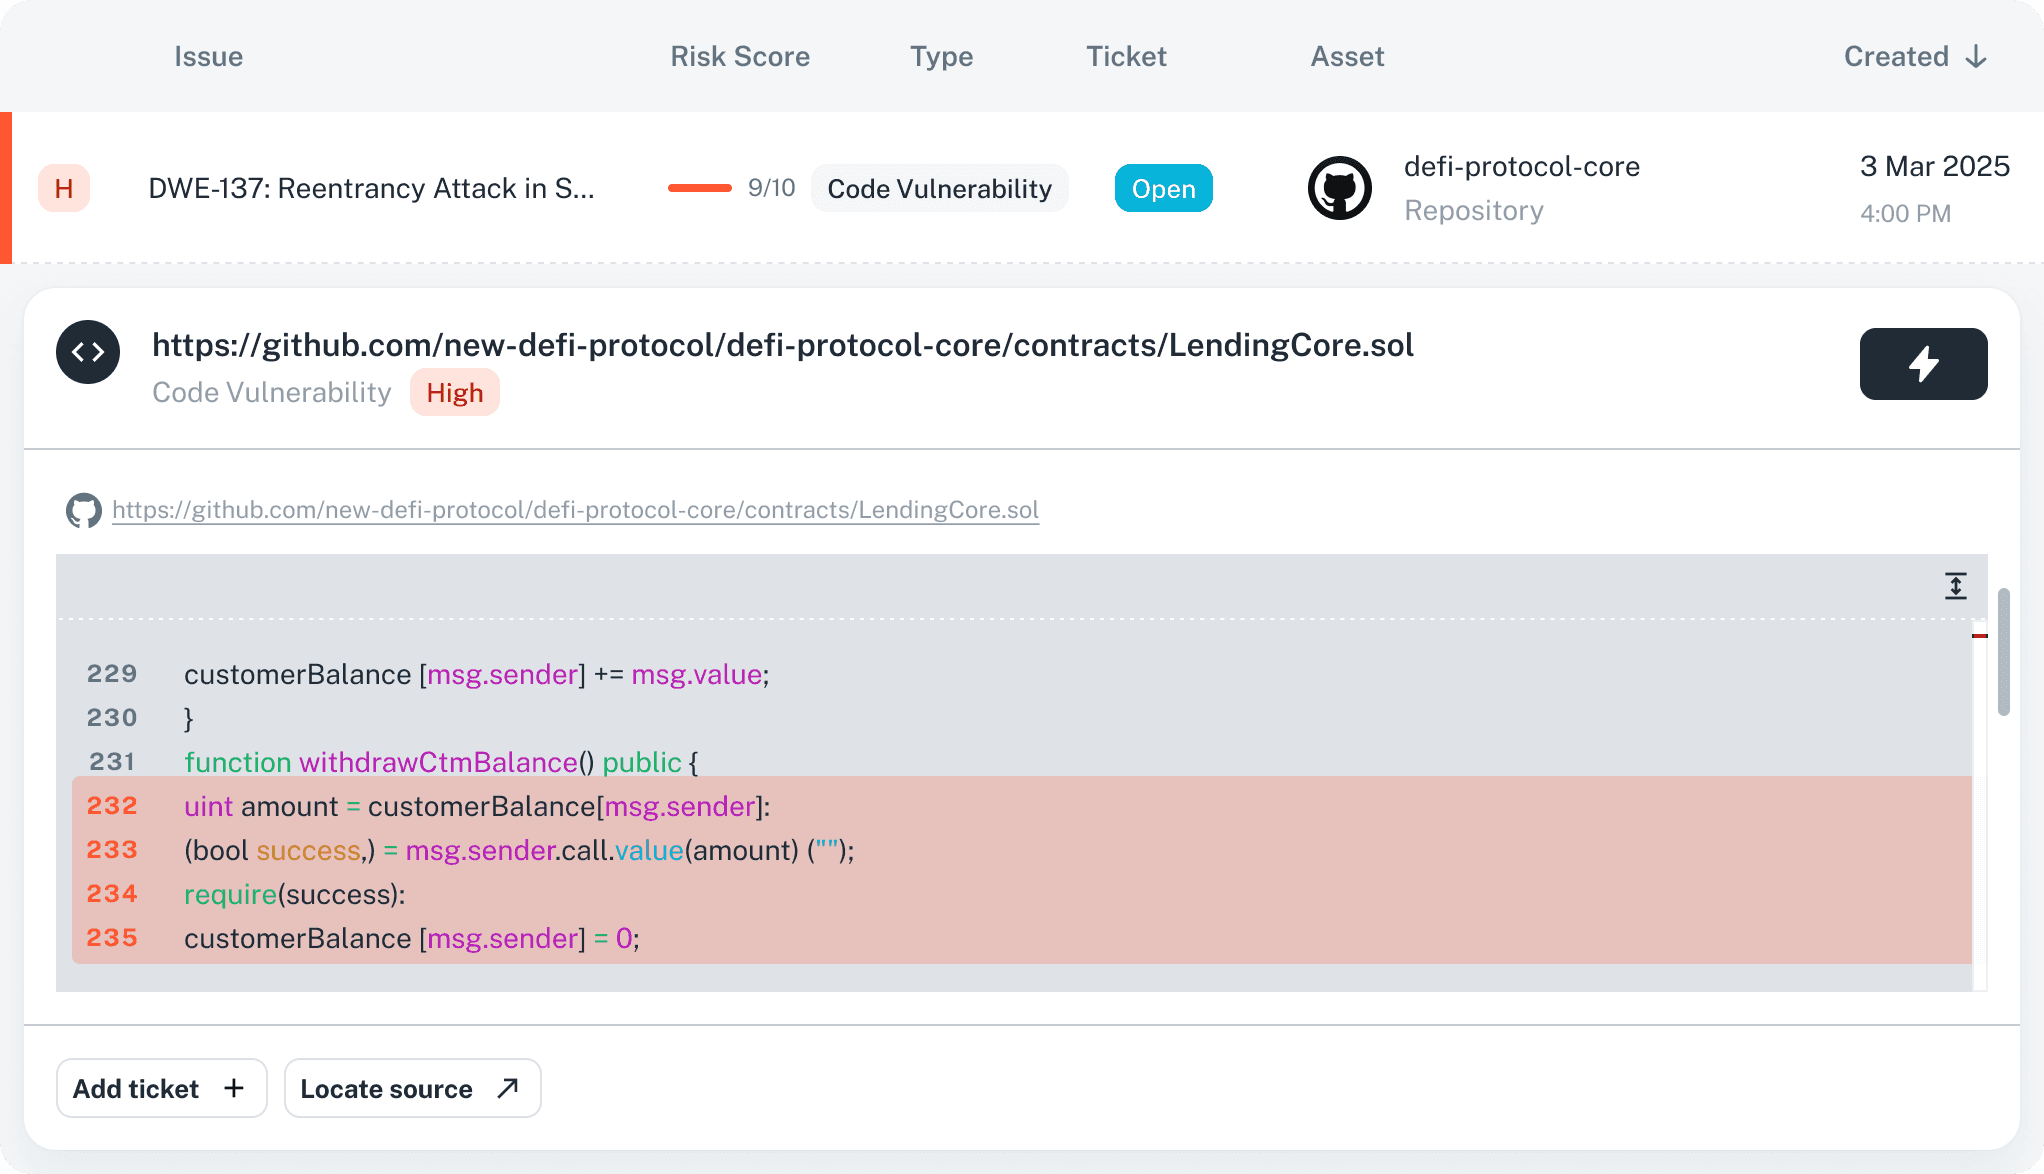Click the GitHub logo next to defi-protocol-core
This screenshot has width=2044, height=1174.
[1339, 188]
